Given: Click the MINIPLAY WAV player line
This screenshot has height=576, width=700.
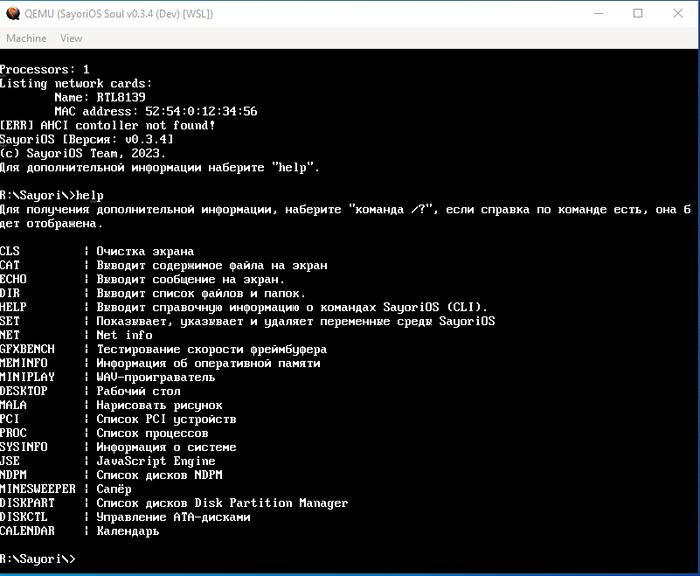Looking at the screenshot, I should (x=108, y=377).
